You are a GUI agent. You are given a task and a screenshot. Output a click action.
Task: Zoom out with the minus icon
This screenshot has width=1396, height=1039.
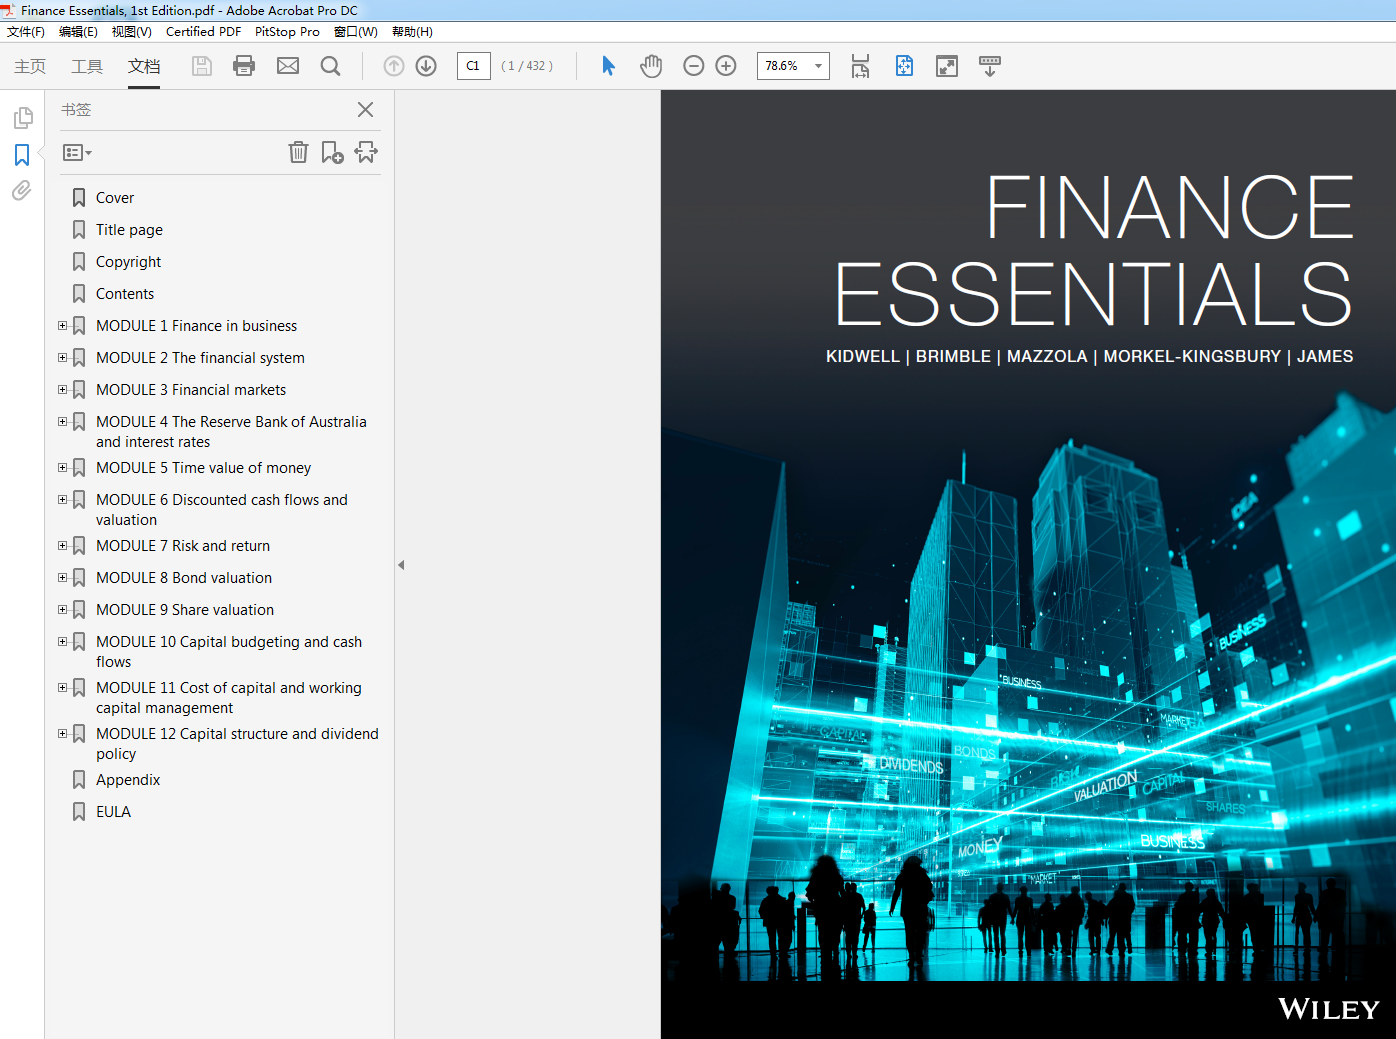point(694,66)
